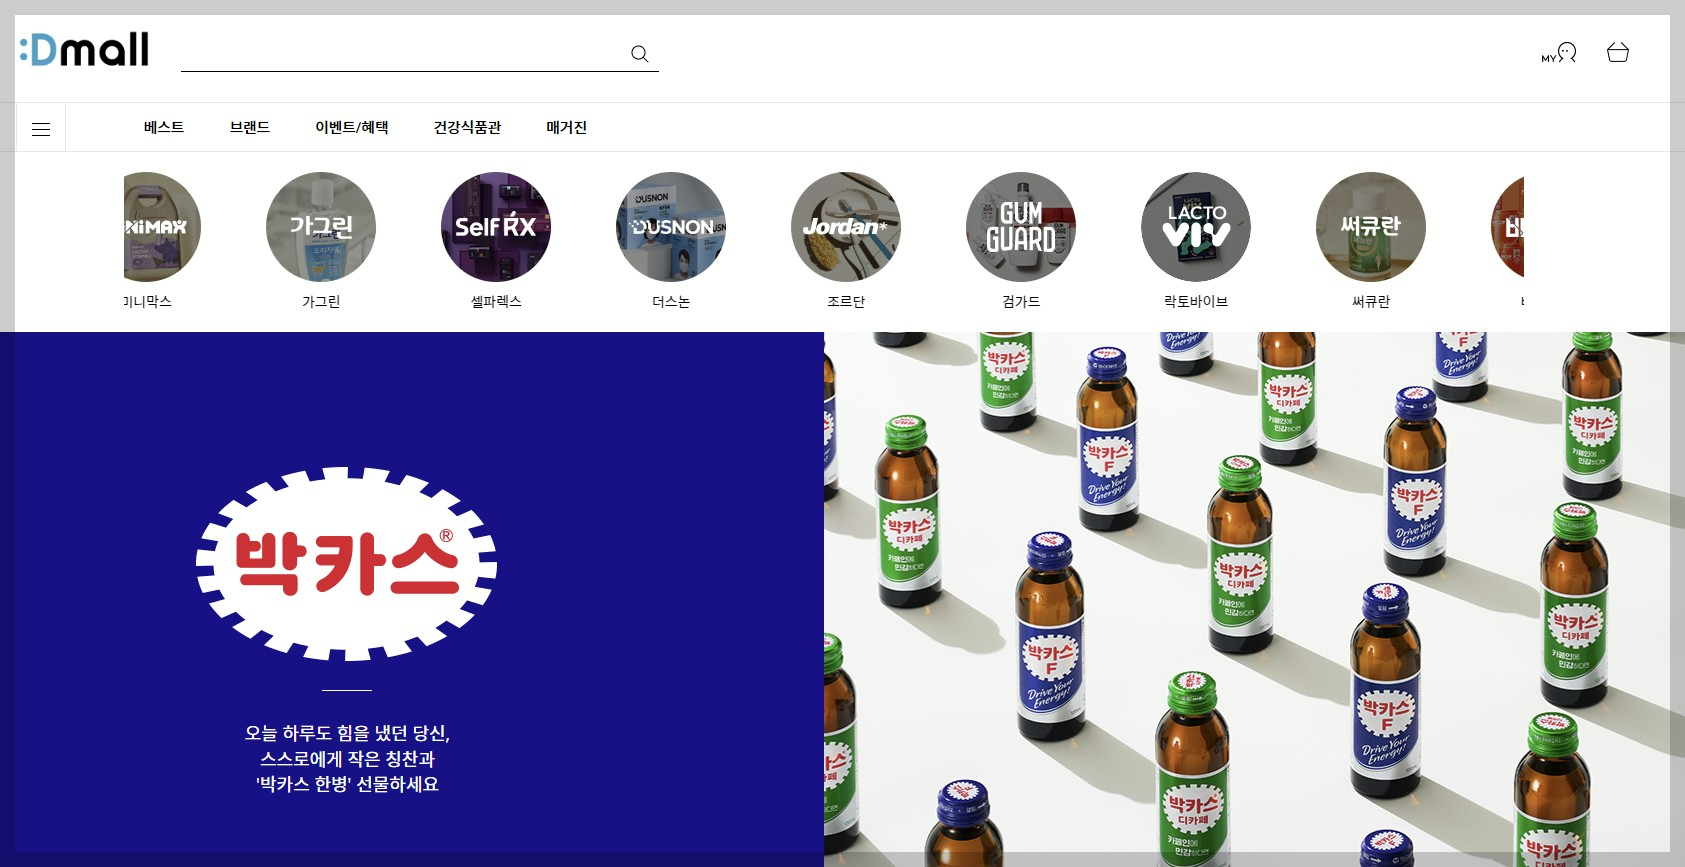The image size is (1685, 867).
Task: Click the 써큐란 brand label
Action: pyautogui.click(x=1371, y=301)
